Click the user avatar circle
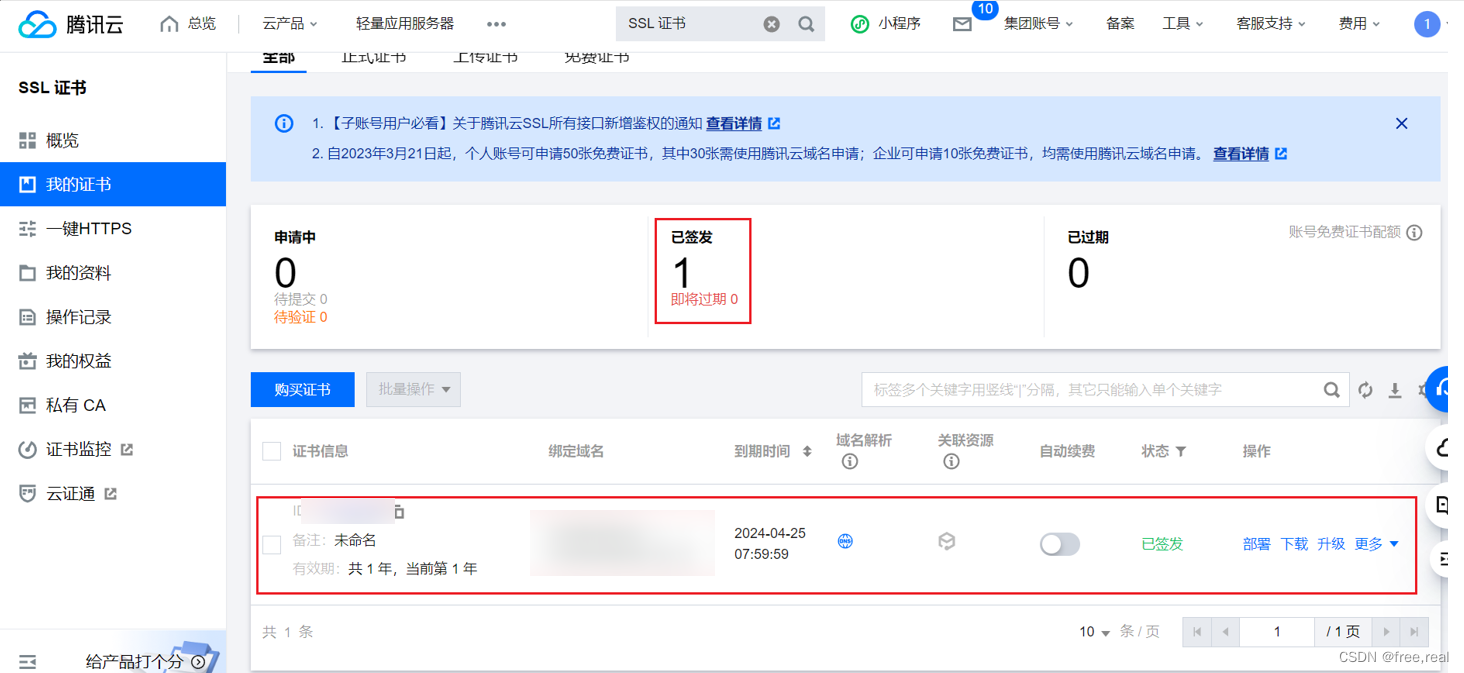The width and height of the screenshot is (1464, 673). (x=1427, y=24)
